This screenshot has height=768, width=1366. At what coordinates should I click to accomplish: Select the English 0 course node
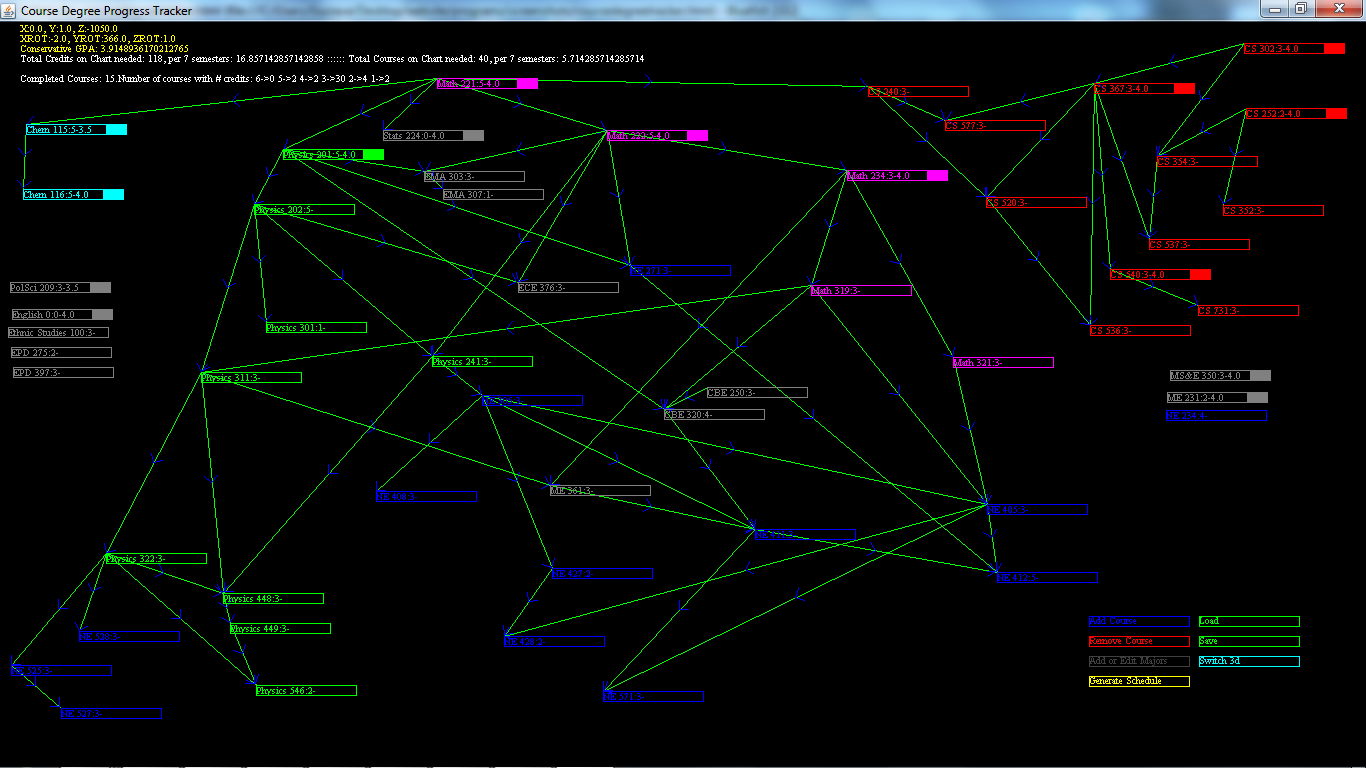[63, 315]
